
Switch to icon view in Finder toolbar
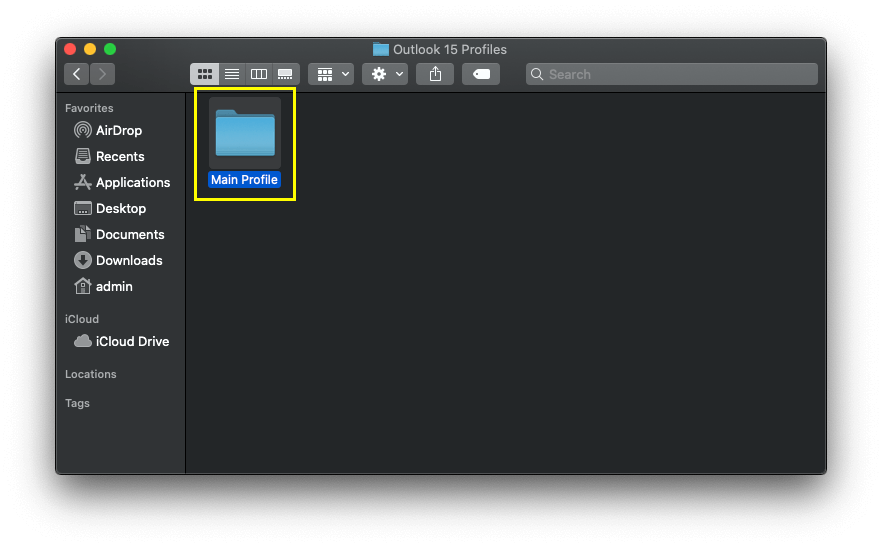pyautogui.click(x=205, y=74)
